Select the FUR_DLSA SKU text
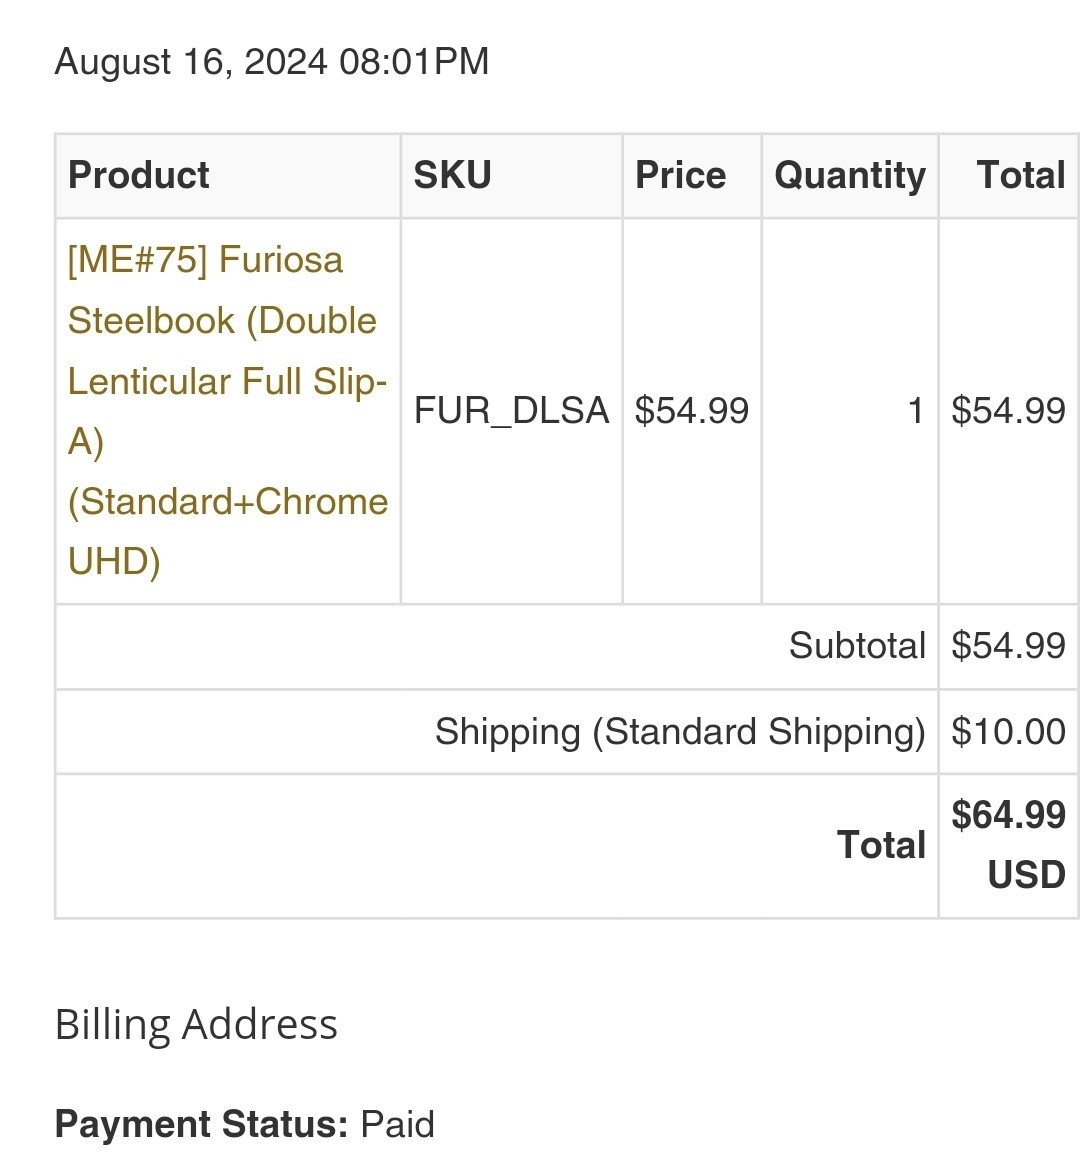Screen dimensions: 1080x1174 pos(511,411)
